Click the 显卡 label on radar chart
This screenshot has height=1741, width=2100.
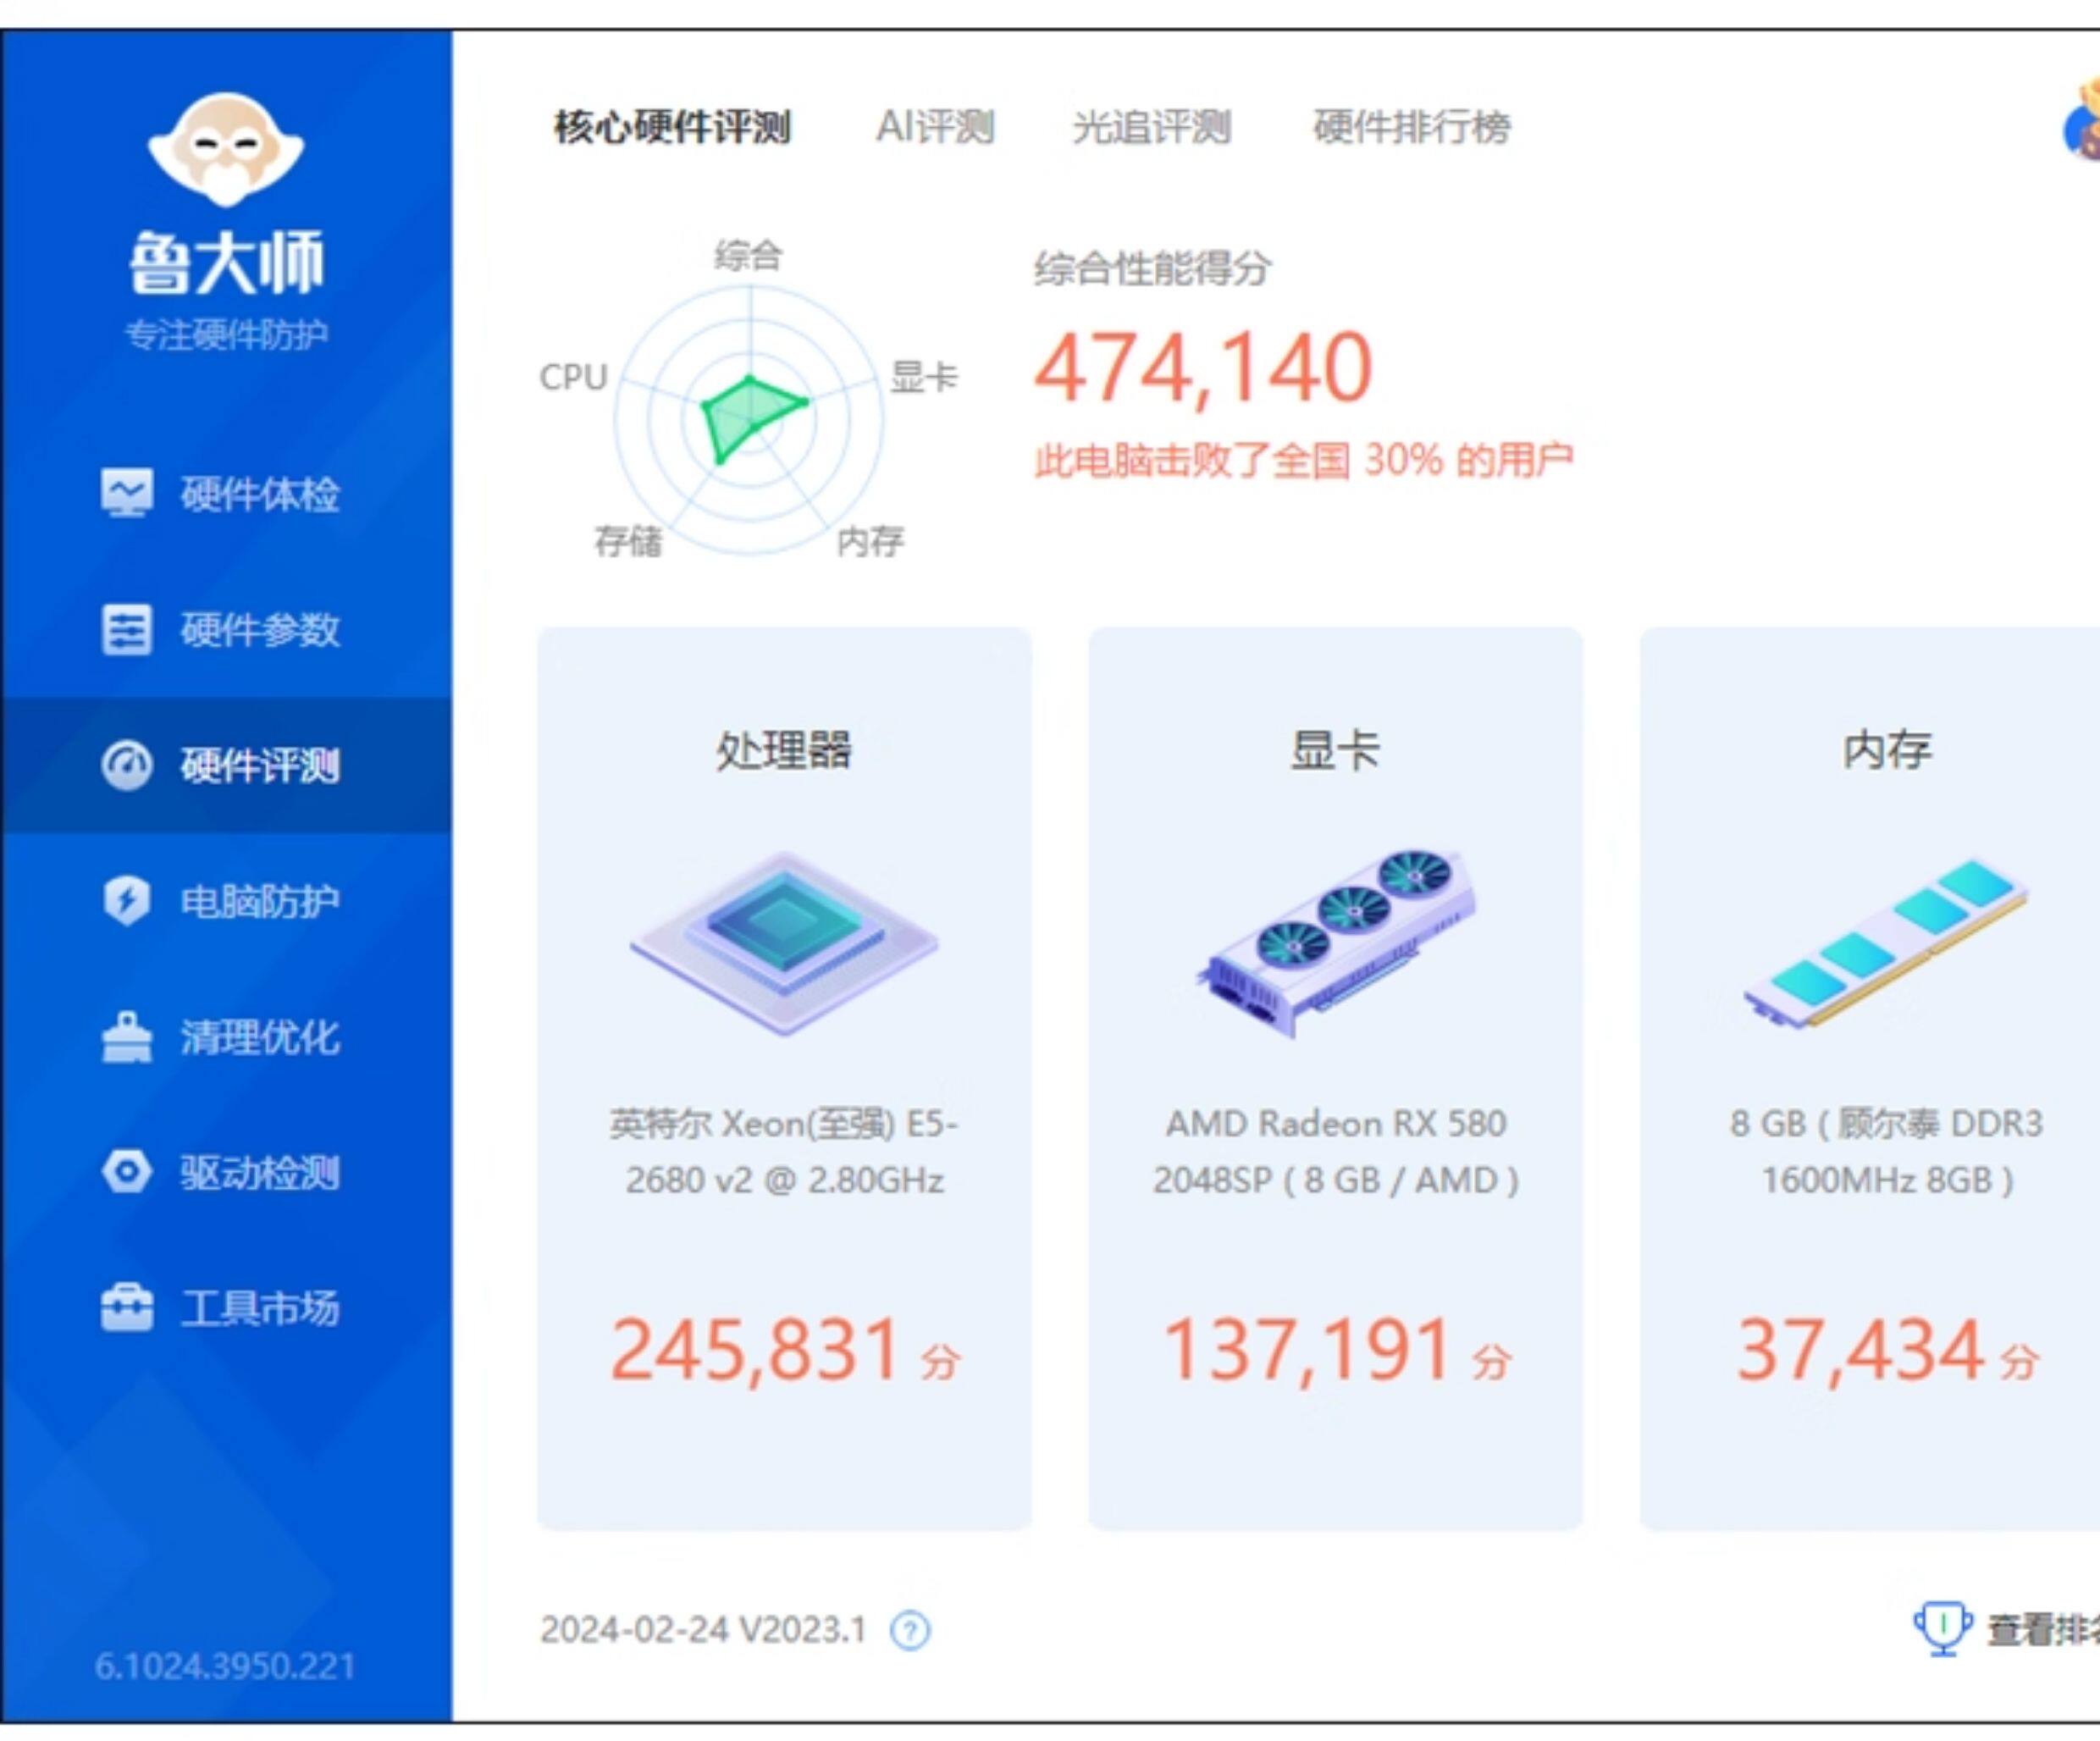tap(924, 377)
